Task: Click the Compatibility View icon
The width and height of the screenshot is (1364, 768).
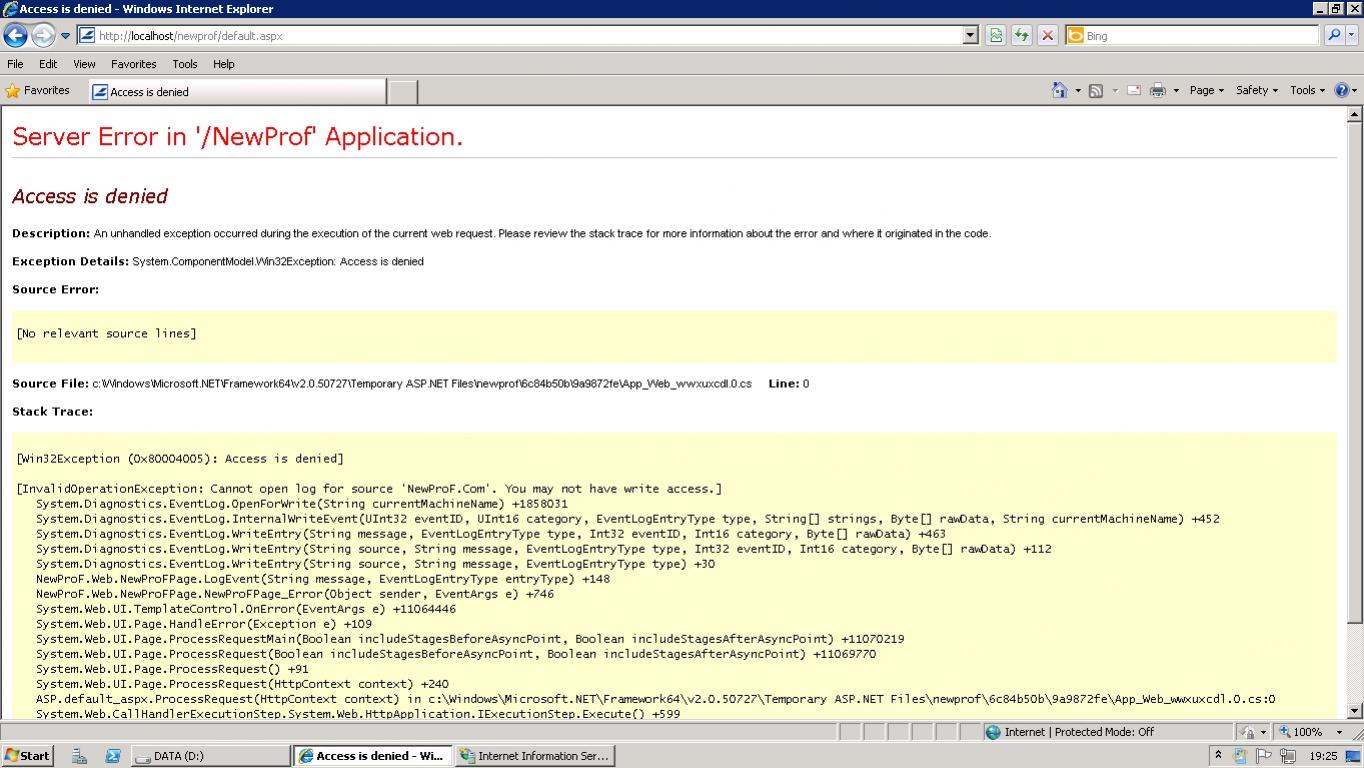Action: click(995, 35)
